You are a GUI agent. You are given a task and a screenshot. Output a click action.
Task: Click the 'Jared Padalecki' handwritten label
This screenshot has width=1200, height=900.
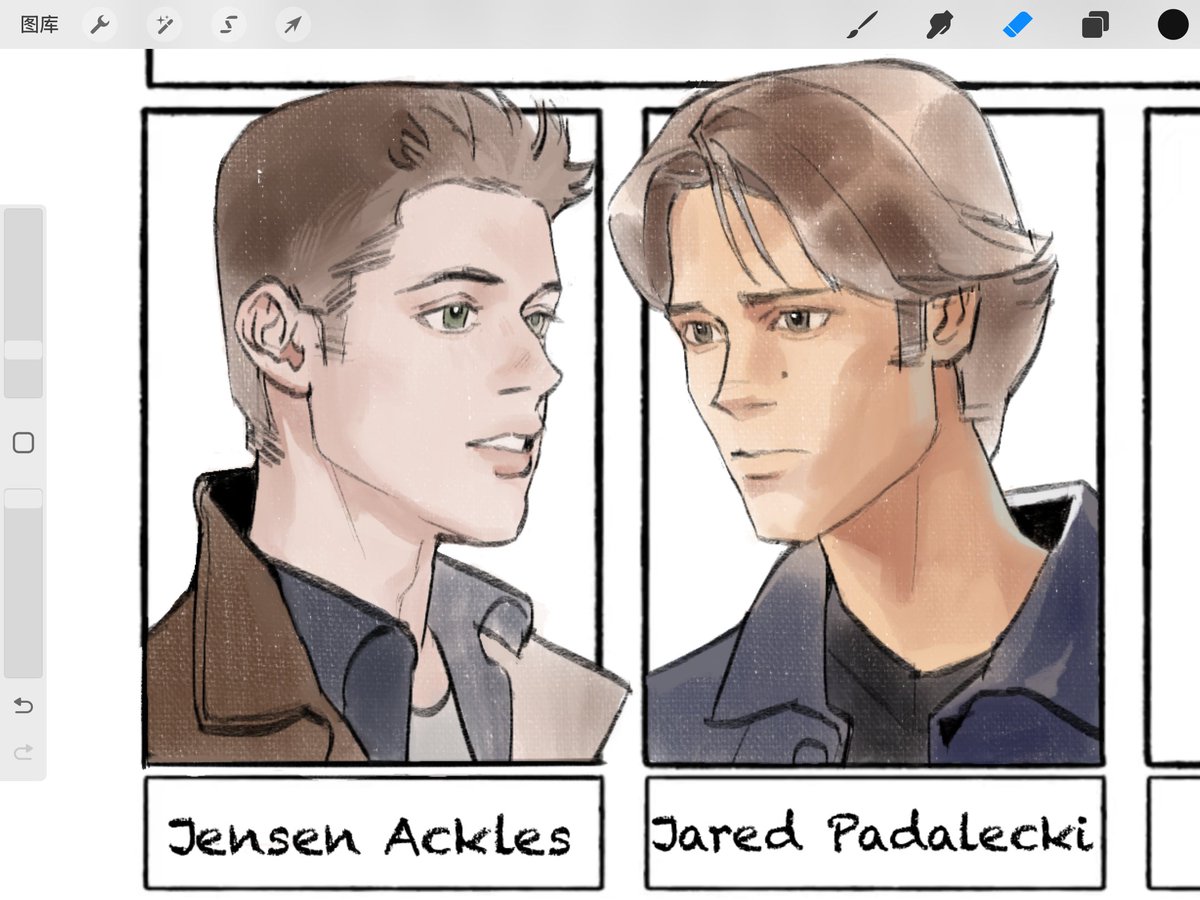click(x=872, y=832)
